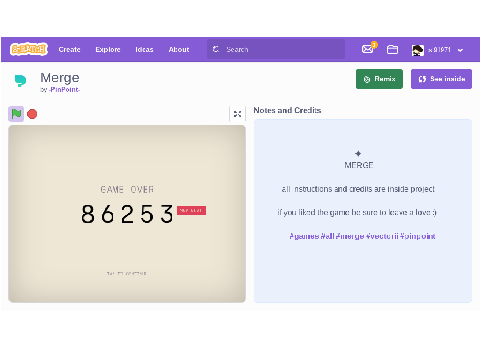Image resolution: width=480 pixels, height=360 pixels.
Task: Go to the Ideas page
Action: click(144, 49)
